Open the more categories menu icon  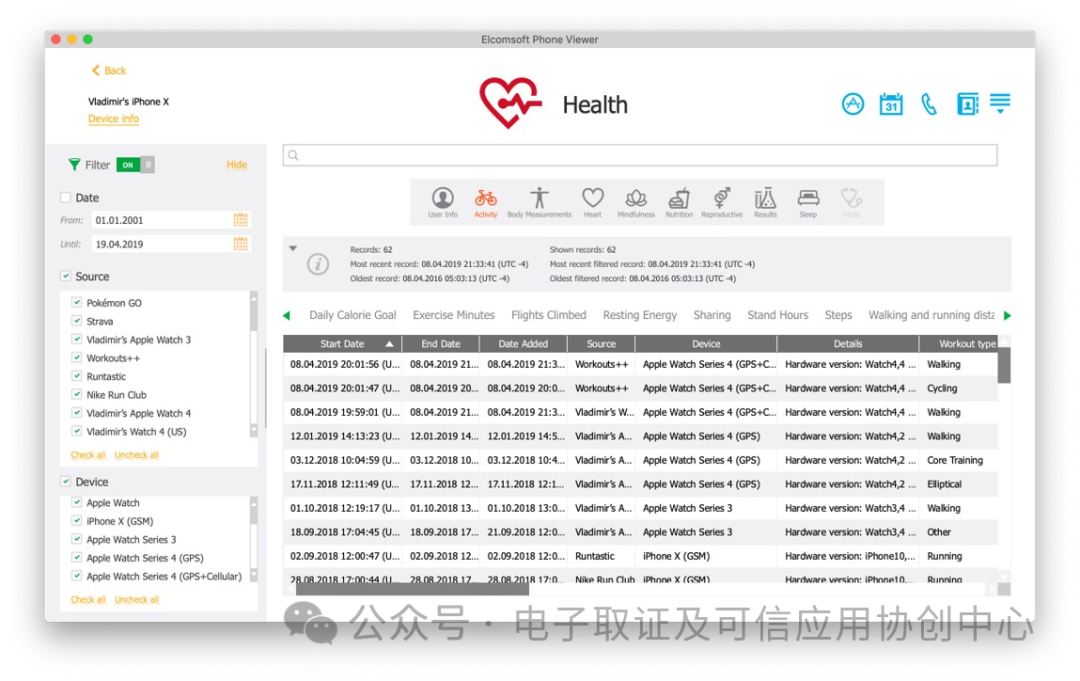click(1000, 103)
